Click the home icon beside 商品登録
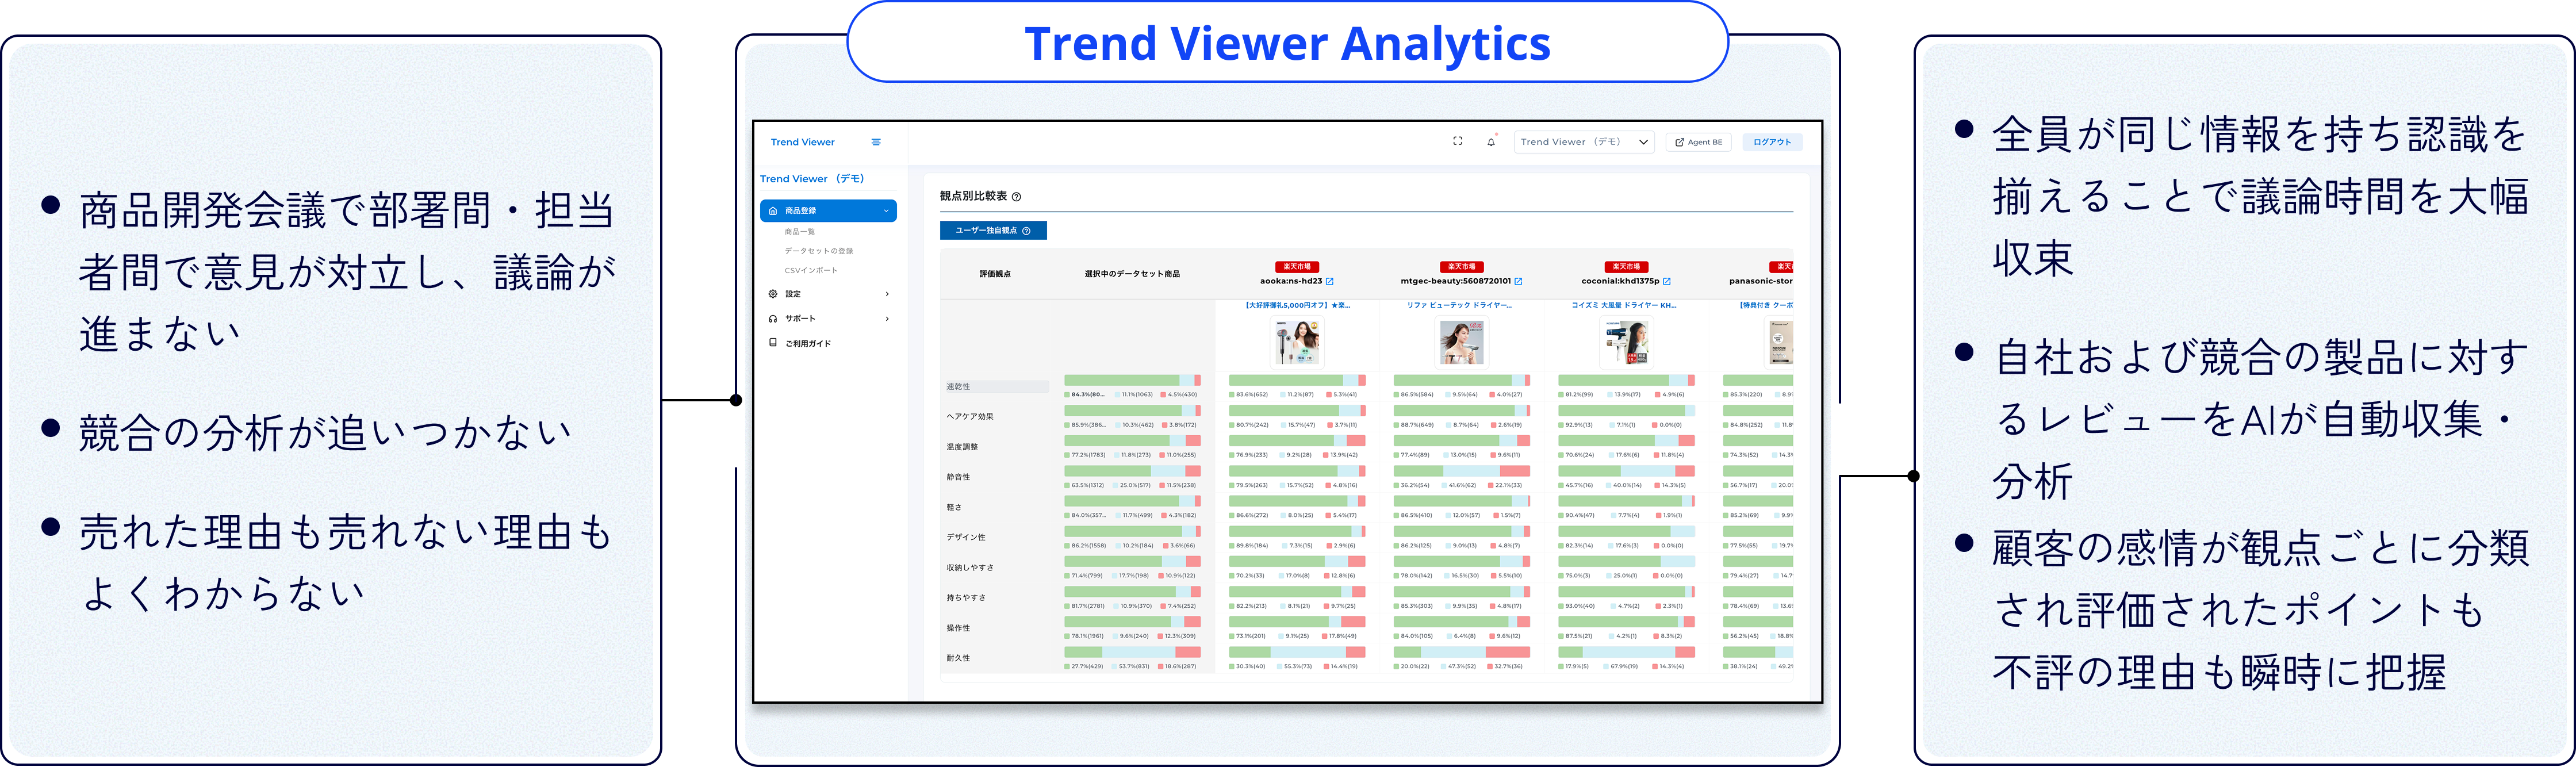The image size is (2576, 767). (772, 211)
